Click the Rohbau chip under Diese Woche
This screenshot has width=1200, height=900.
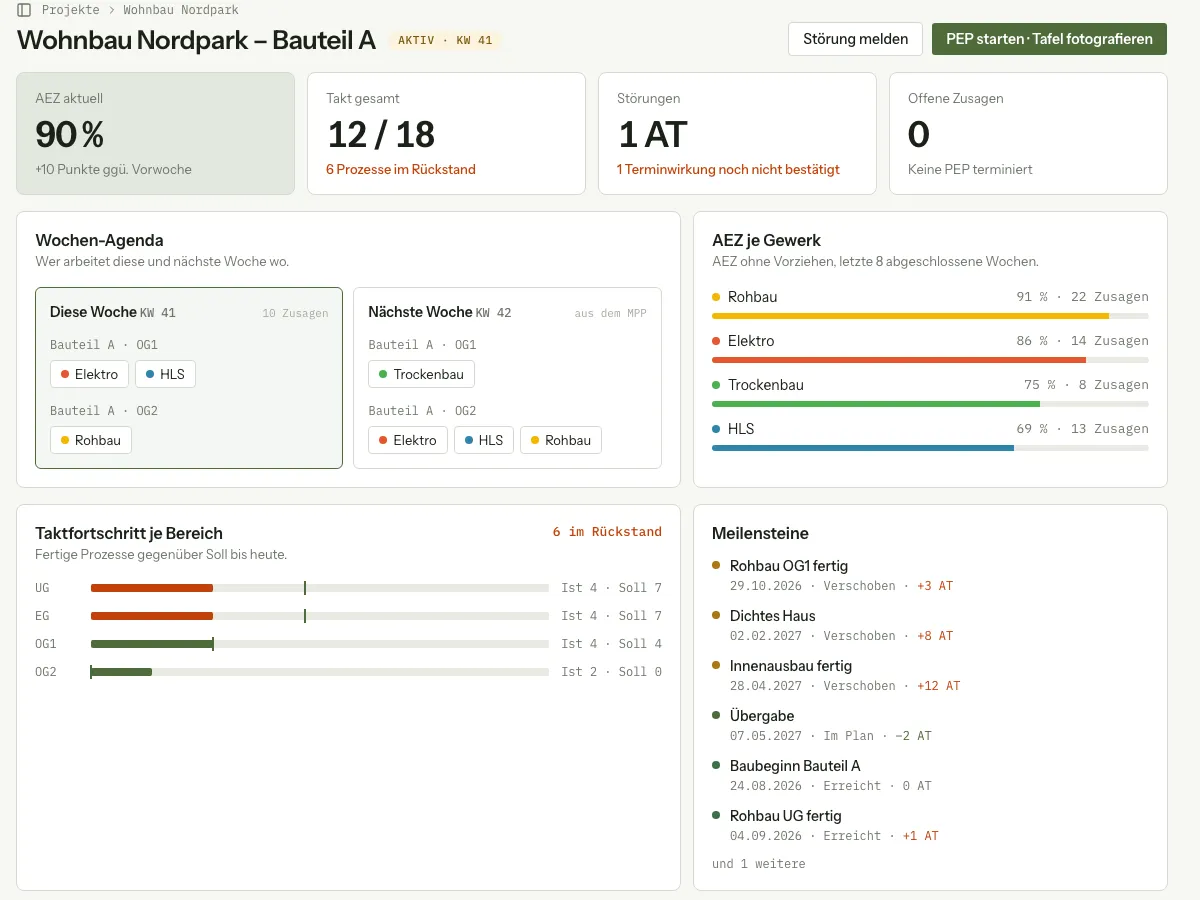point(91,440)
